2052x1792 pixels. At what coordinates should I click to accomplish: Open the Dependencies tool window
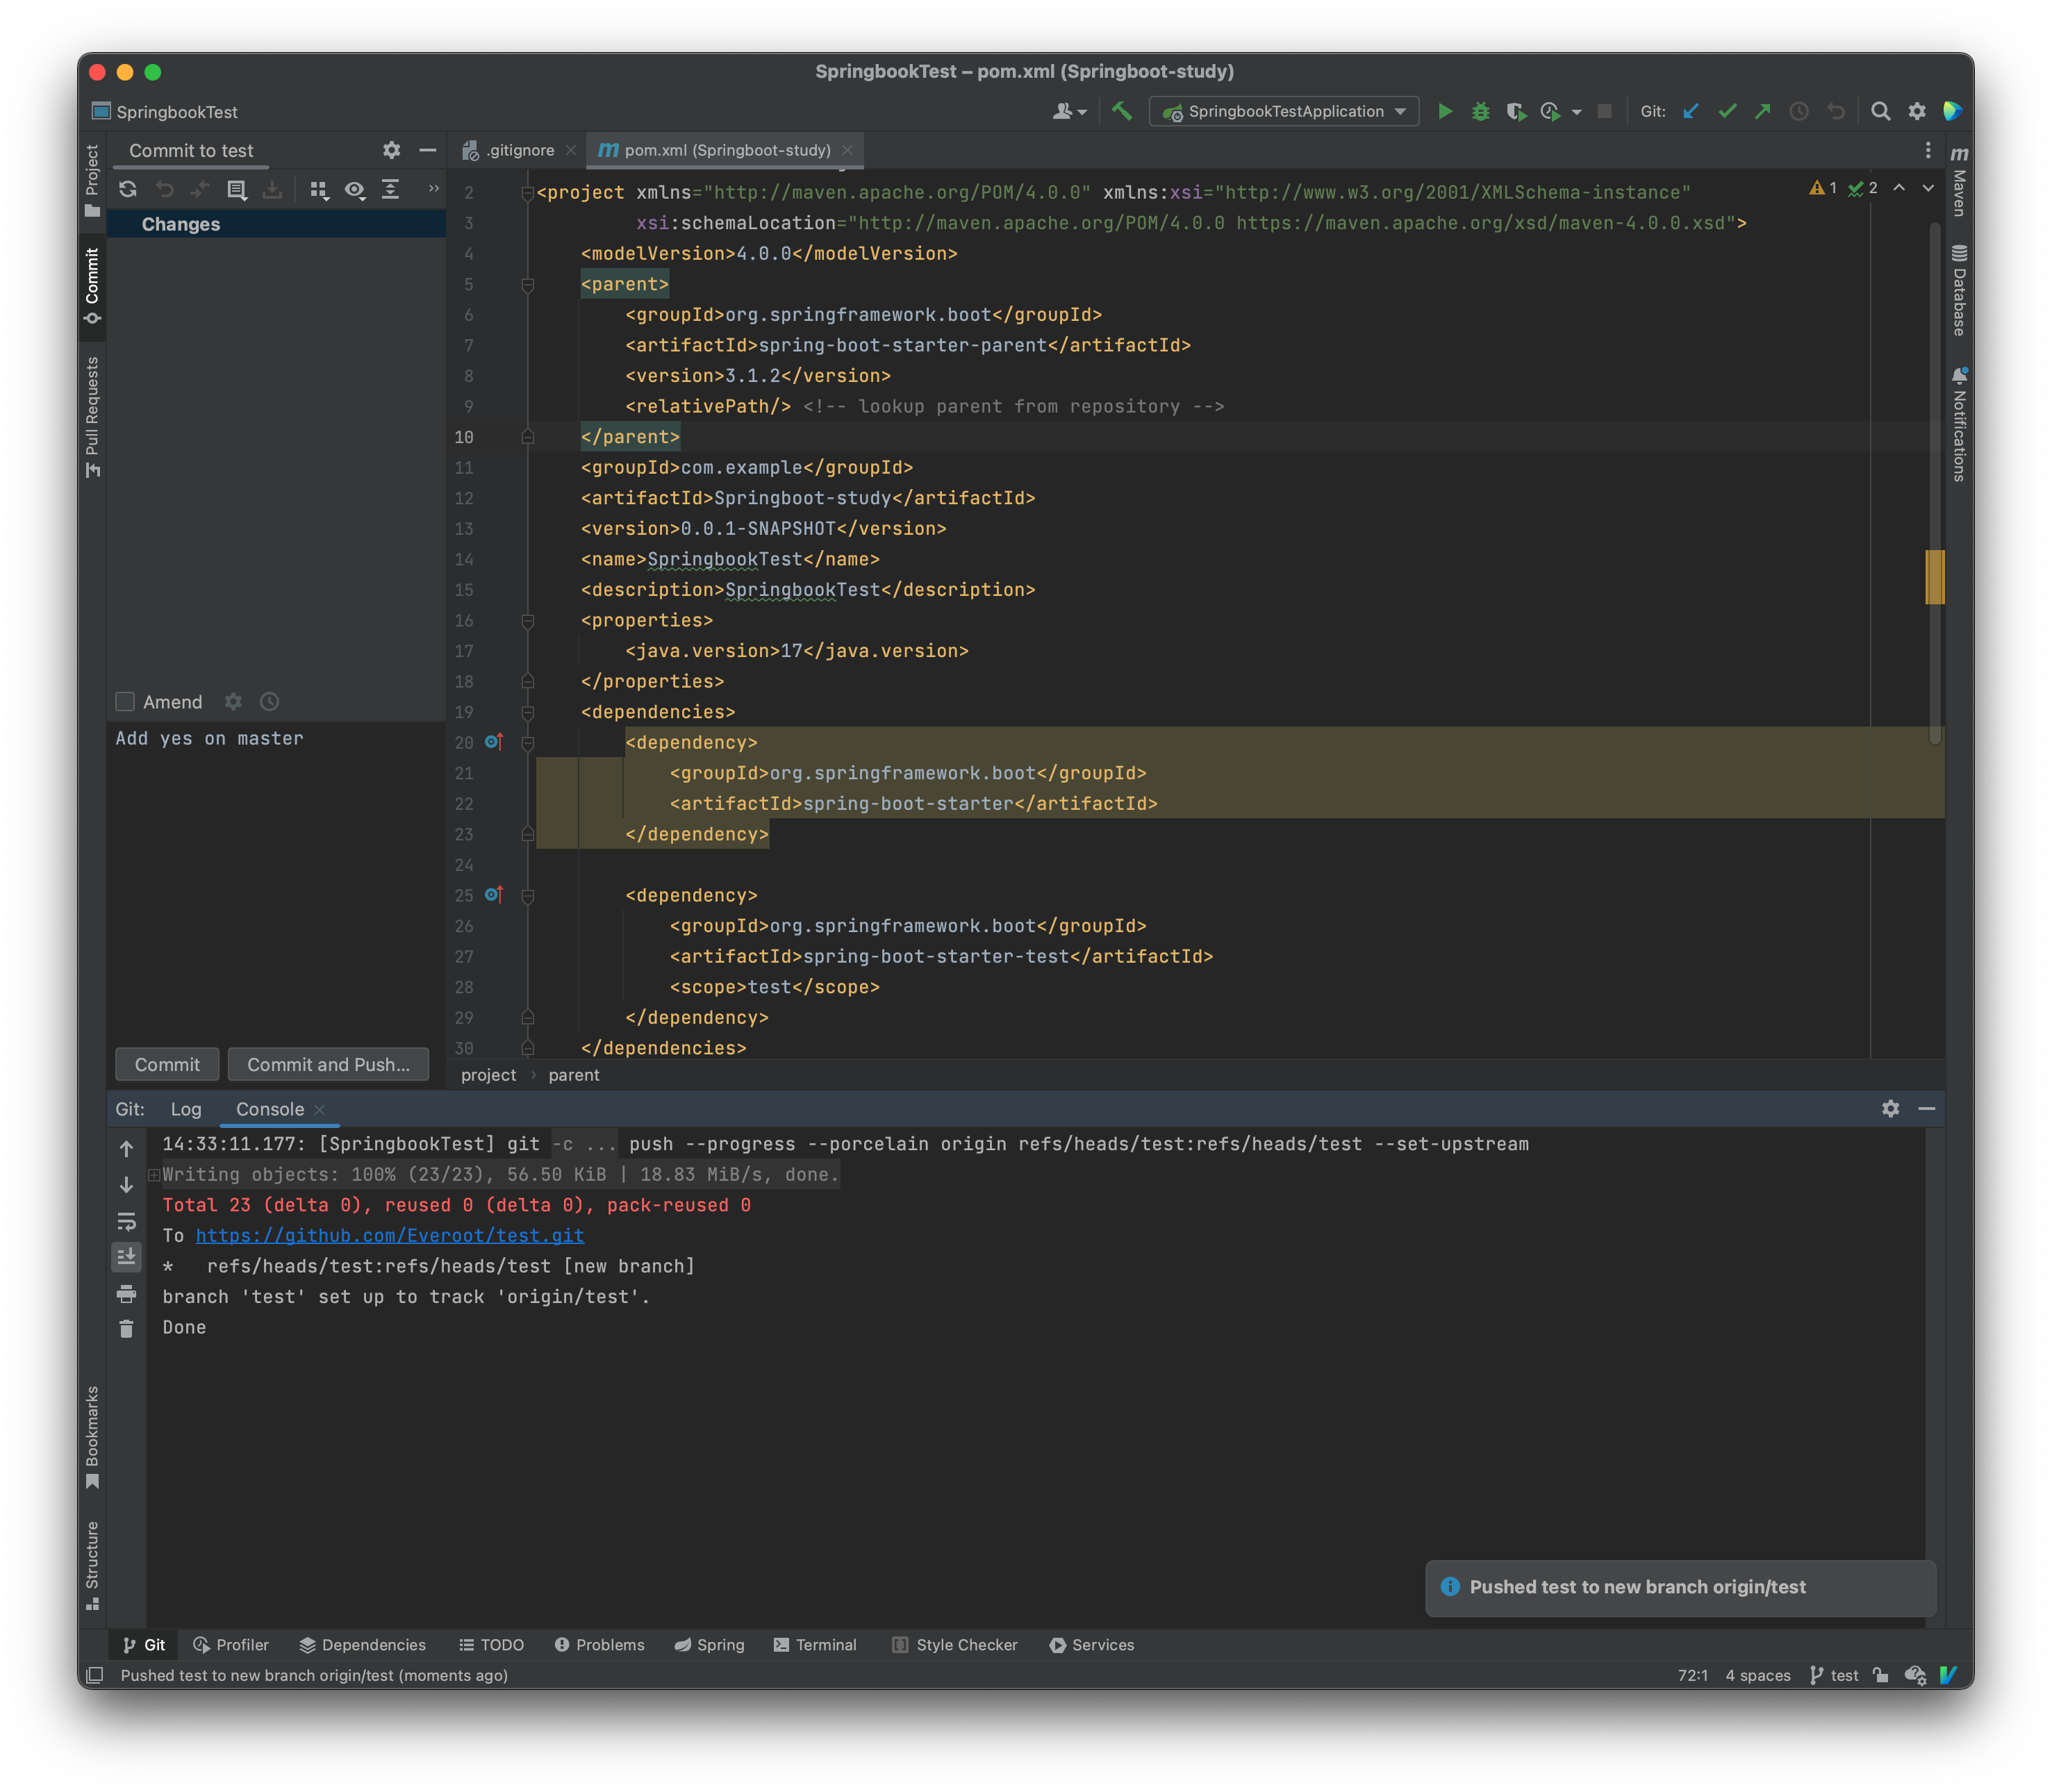(363, 1645)
